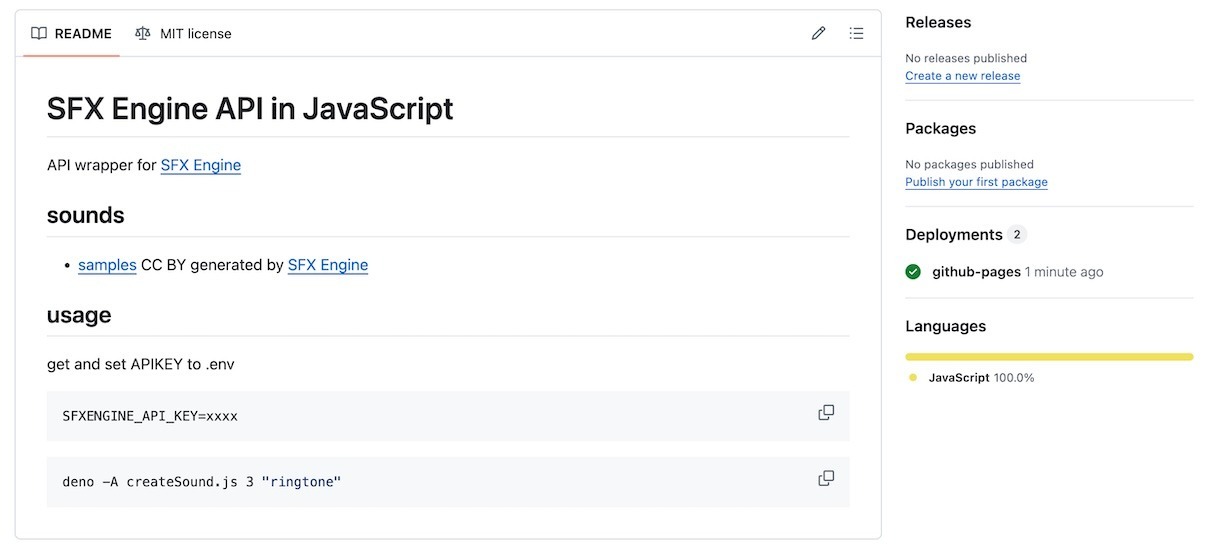Click the deno -A createSound.js code text
The image size is (1220, 558).
(202, 482)
